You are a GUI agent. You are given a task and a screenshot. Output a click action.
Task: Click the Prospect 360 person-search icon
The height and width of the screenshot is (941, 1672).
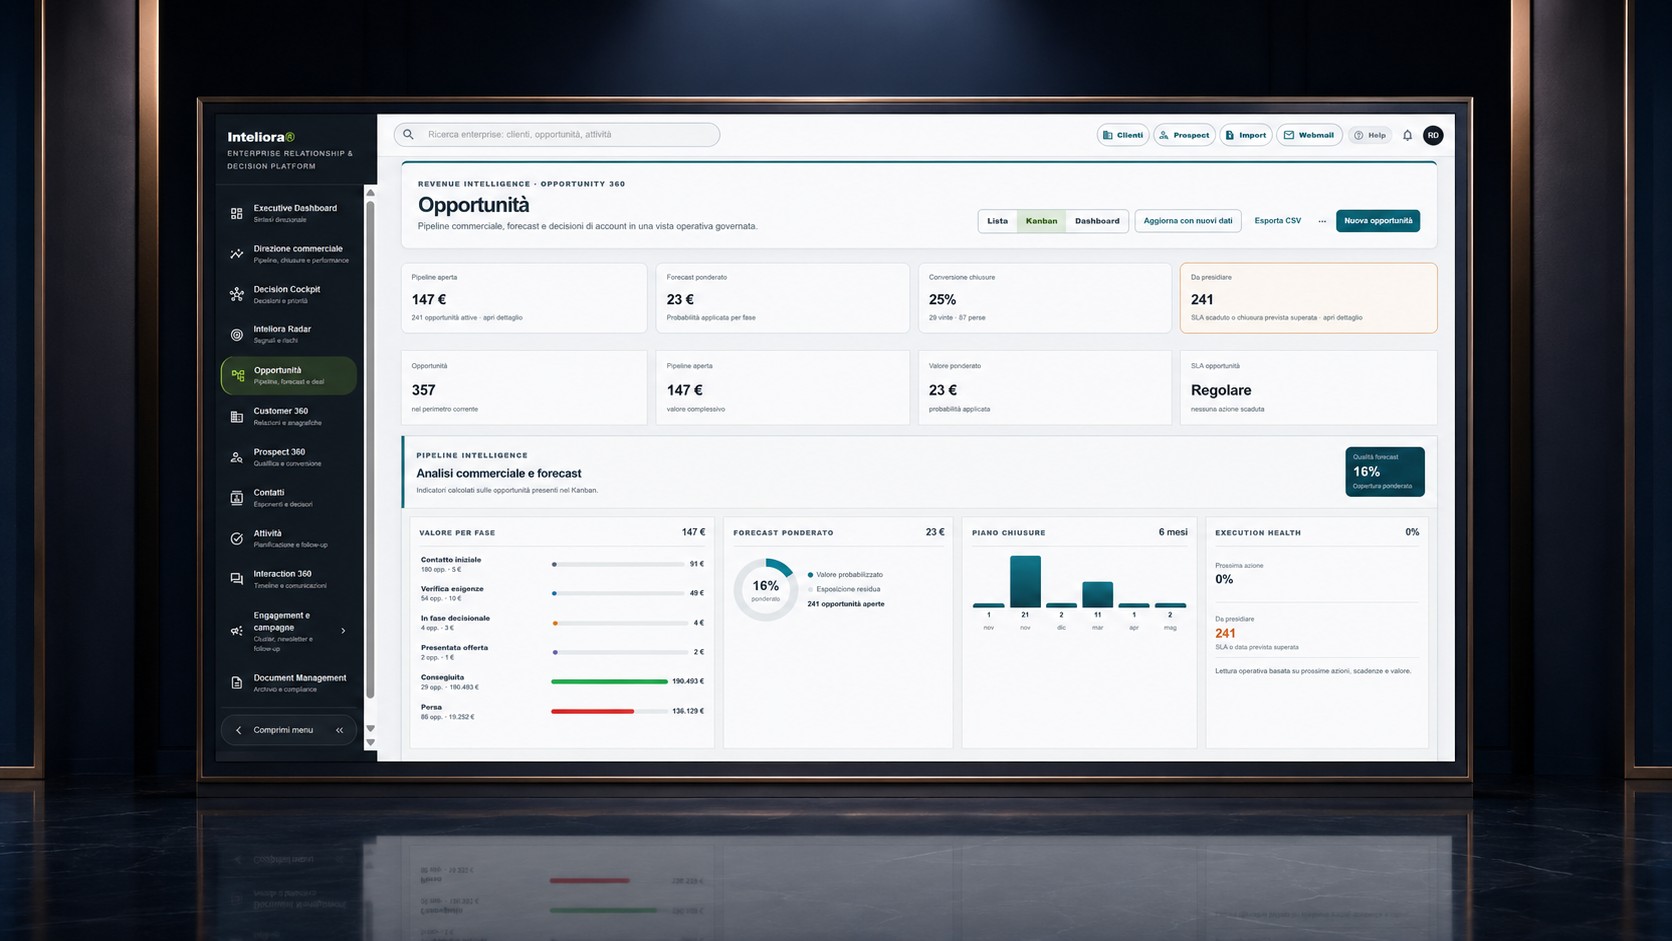click(x=237, y=457)
